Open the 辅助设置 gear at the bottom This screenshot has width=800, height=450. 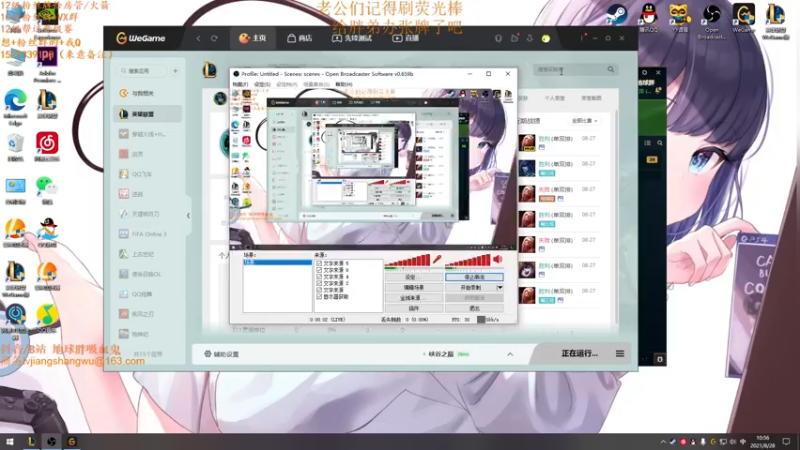click(x=208, y=354)
